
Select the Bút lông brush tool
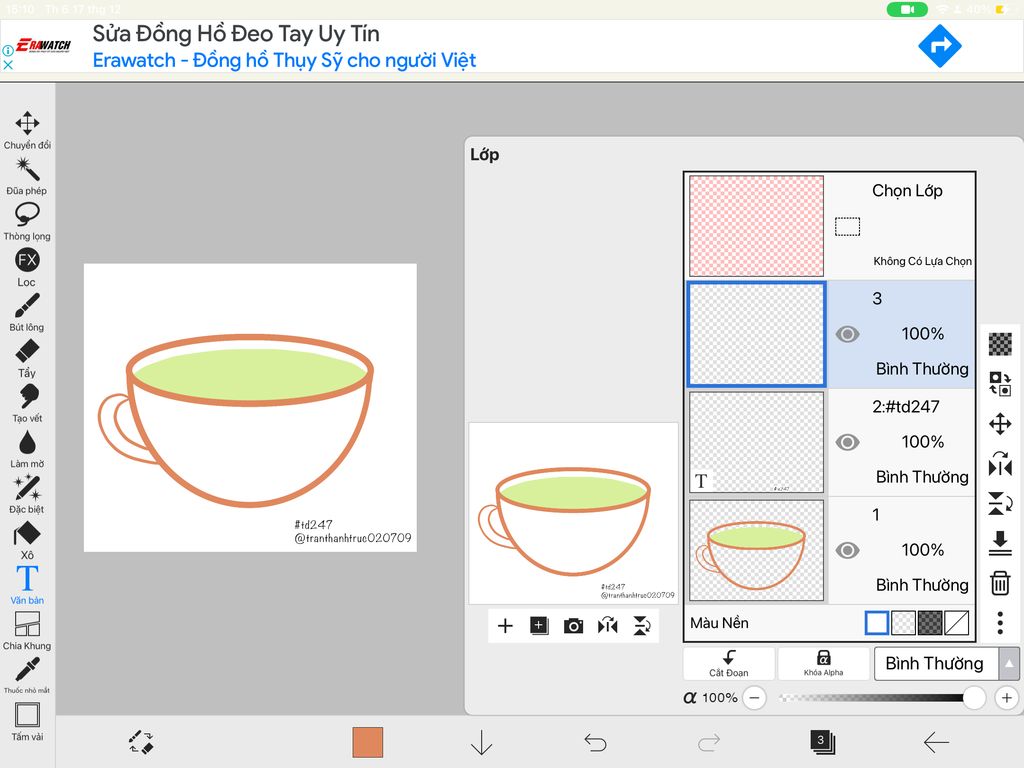coord(27,312)
